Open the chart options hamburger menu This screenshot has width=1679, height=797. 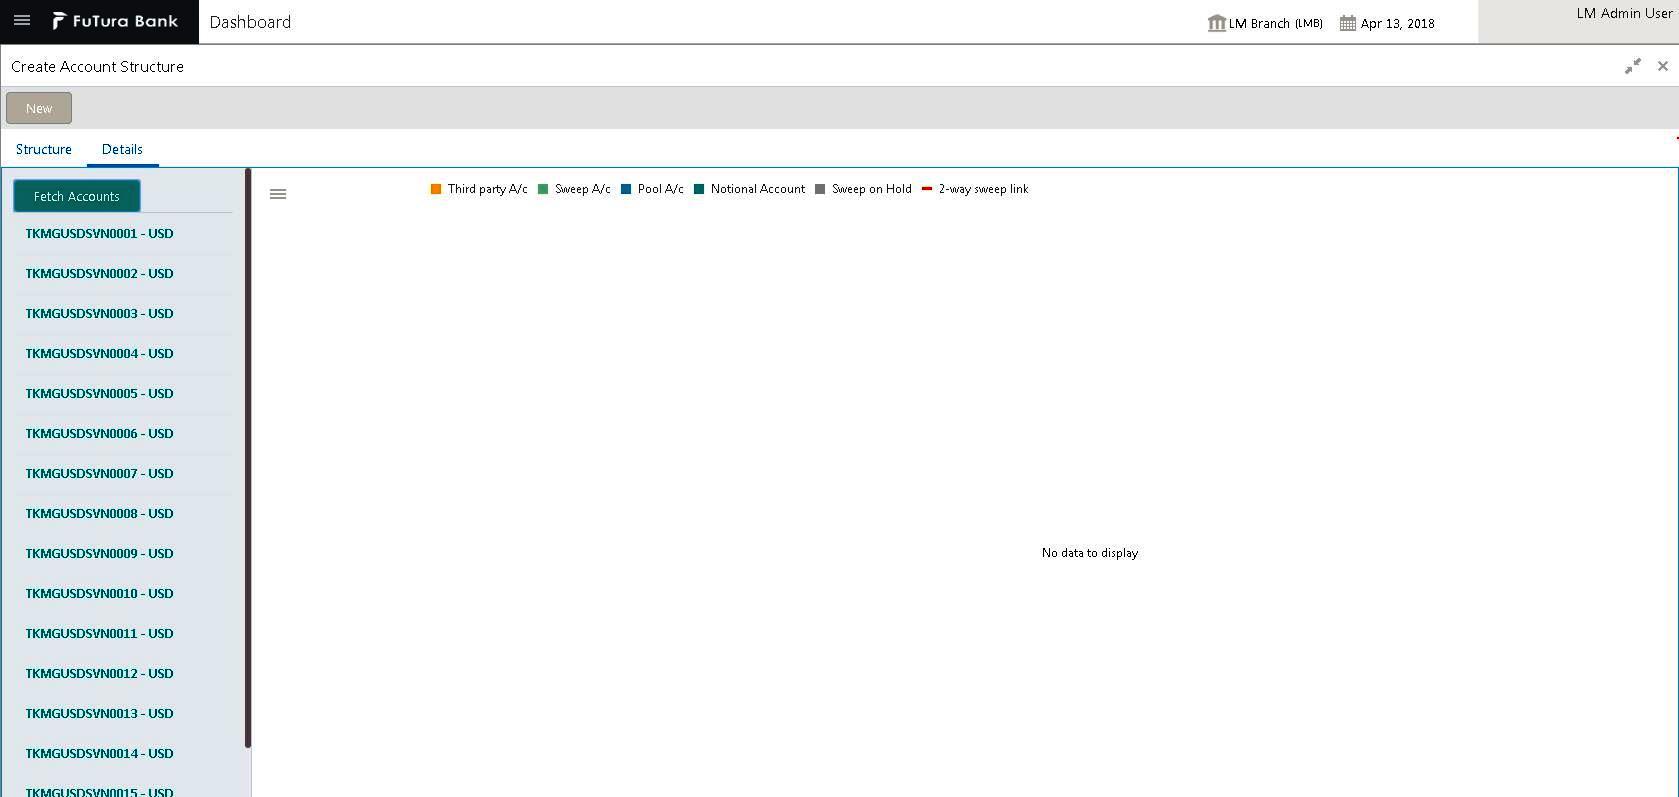278,194
